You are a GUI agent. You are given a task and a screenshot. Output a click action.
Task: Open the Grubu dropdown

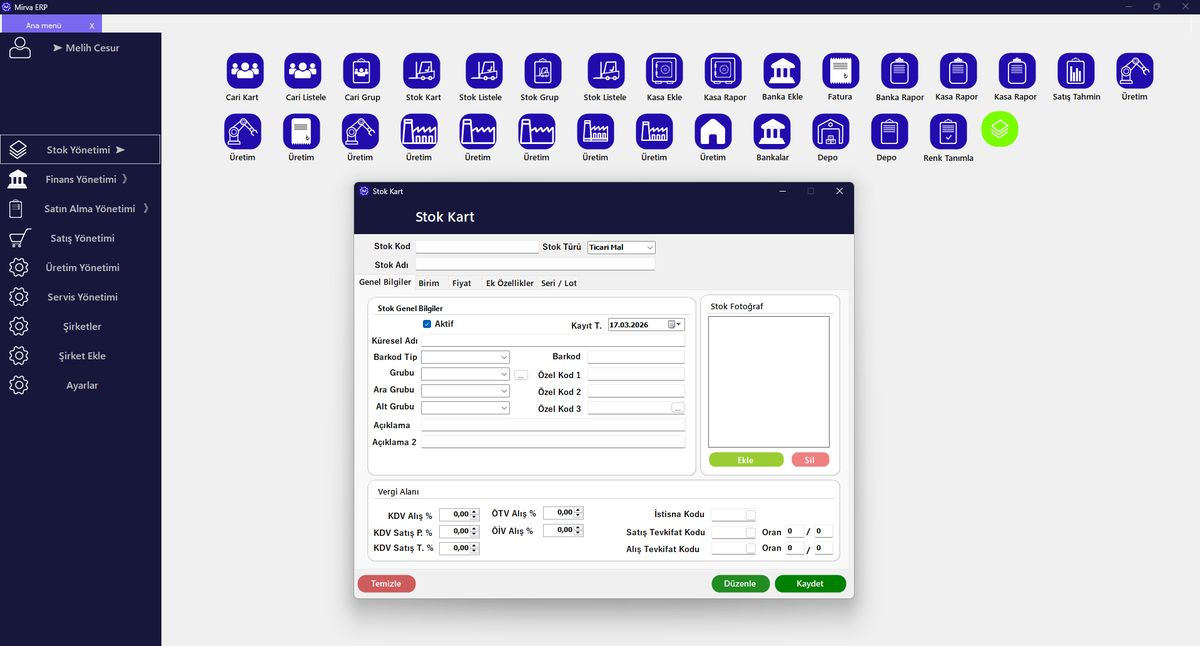(466, 374)
